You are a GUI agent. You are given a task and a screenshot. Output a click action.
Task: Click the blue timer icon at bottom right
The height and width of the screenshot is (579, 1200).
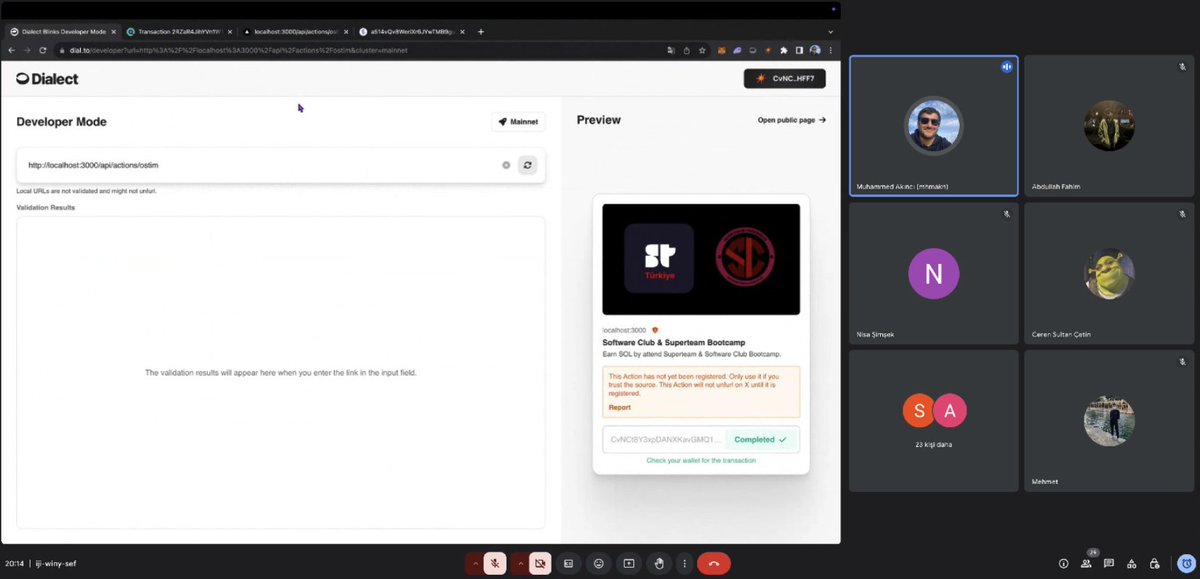coord(1185,563)
